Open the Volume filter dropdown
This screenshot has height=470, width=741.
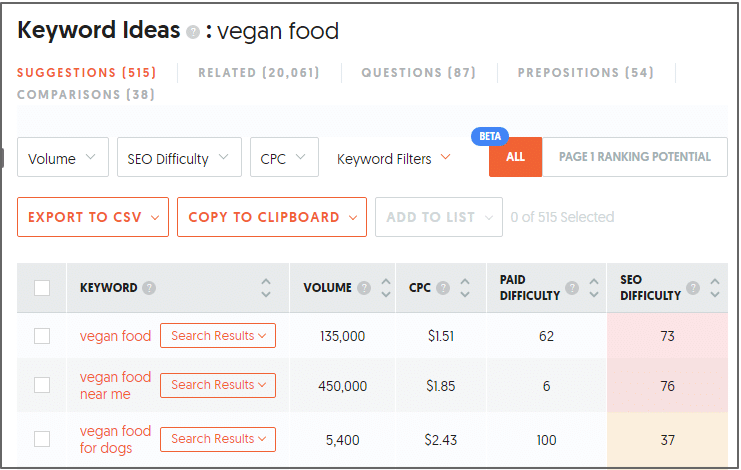[x=63, y=157]
